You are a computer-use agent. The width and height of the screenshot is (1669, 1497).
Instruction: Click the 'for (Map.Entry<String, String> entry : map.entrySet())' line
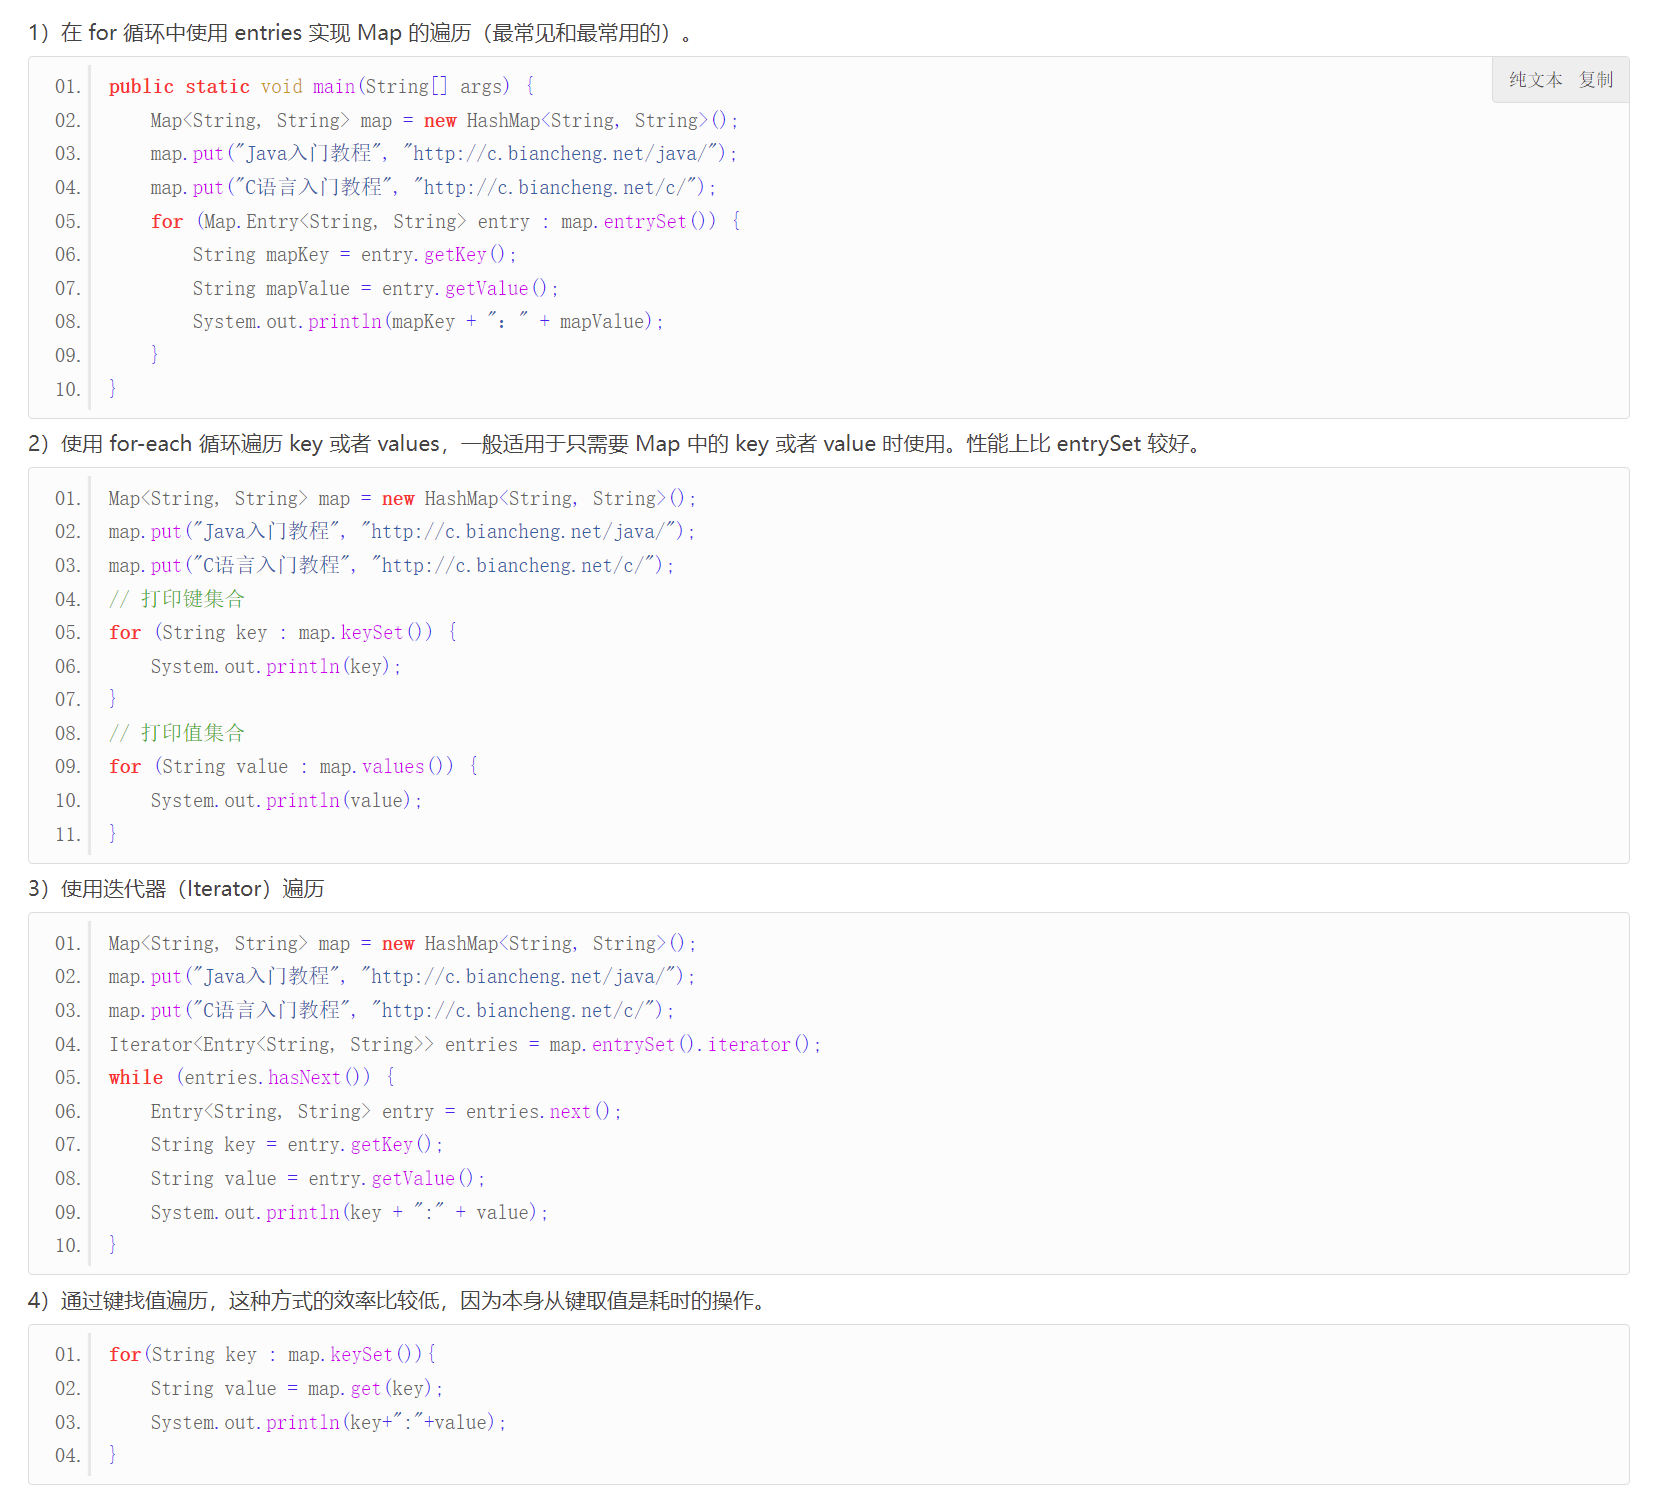[x=446, y=221]
